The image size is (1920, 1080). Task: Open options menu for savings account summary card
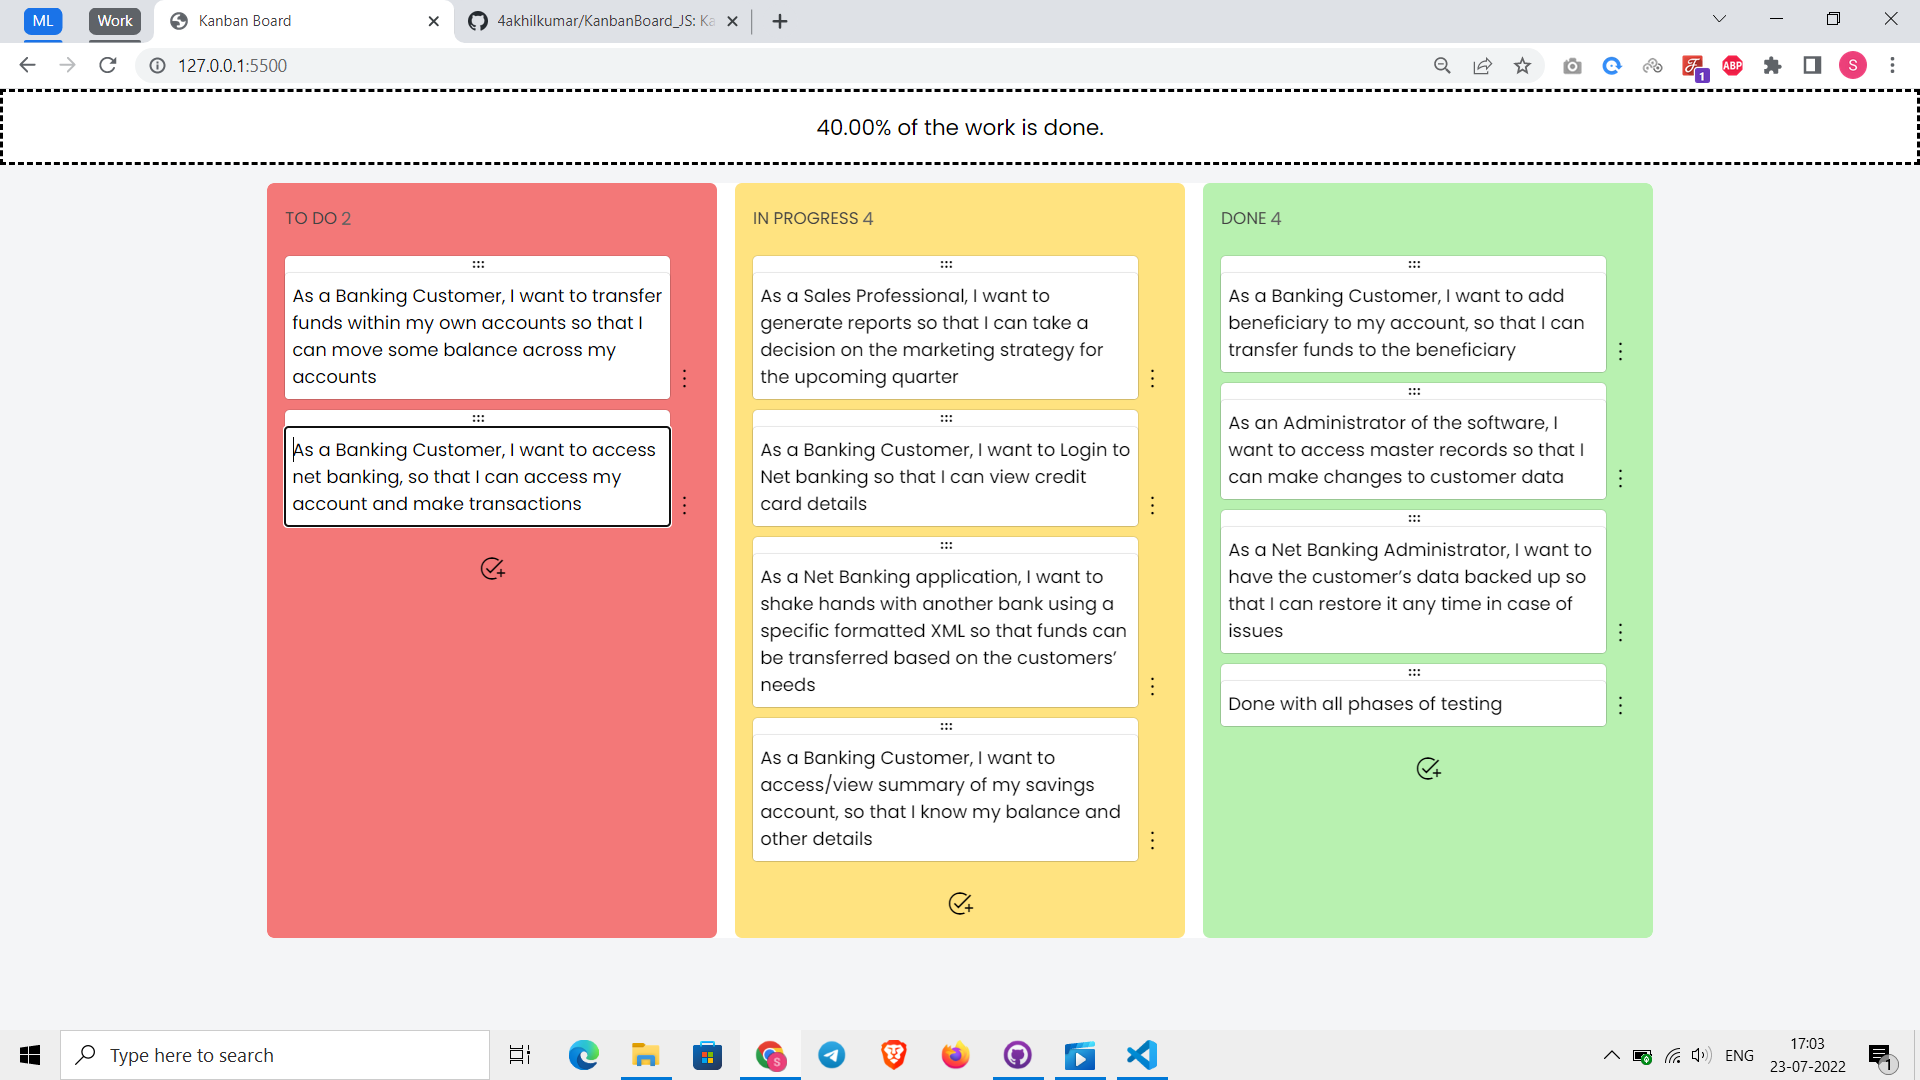[1153, 840]
